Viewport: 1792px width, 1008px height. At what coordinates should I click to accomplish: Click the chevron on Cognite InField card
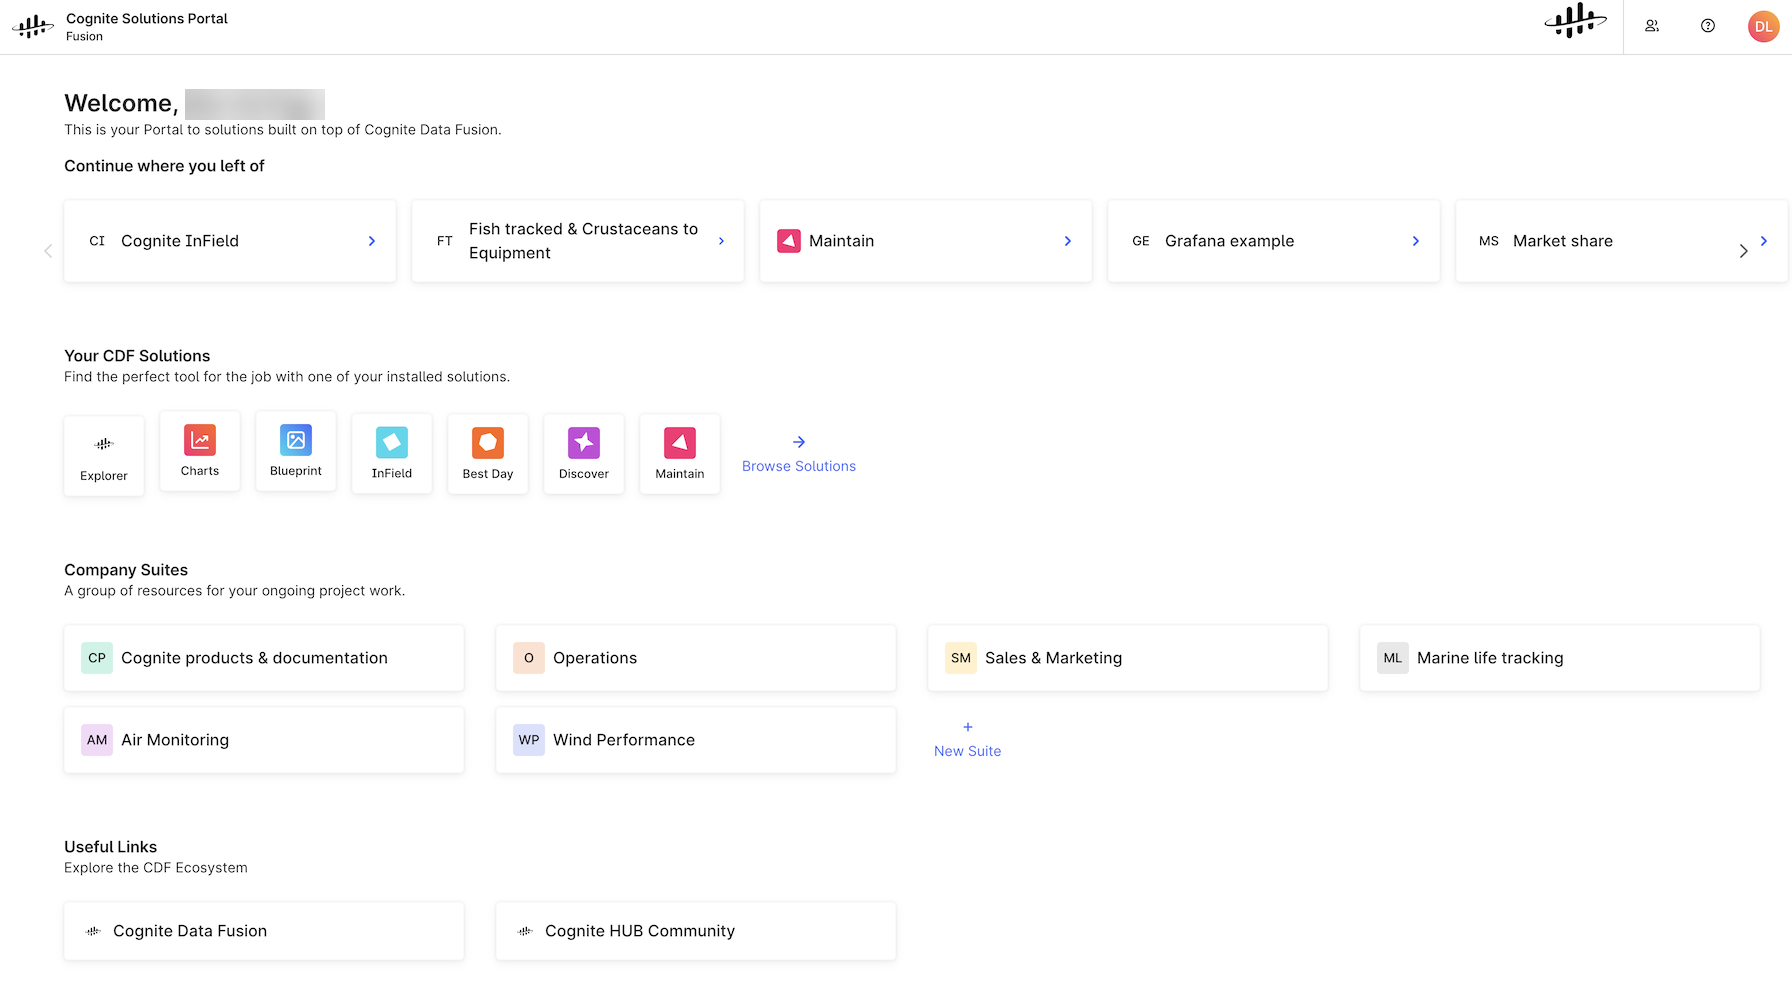pos(372,241)
